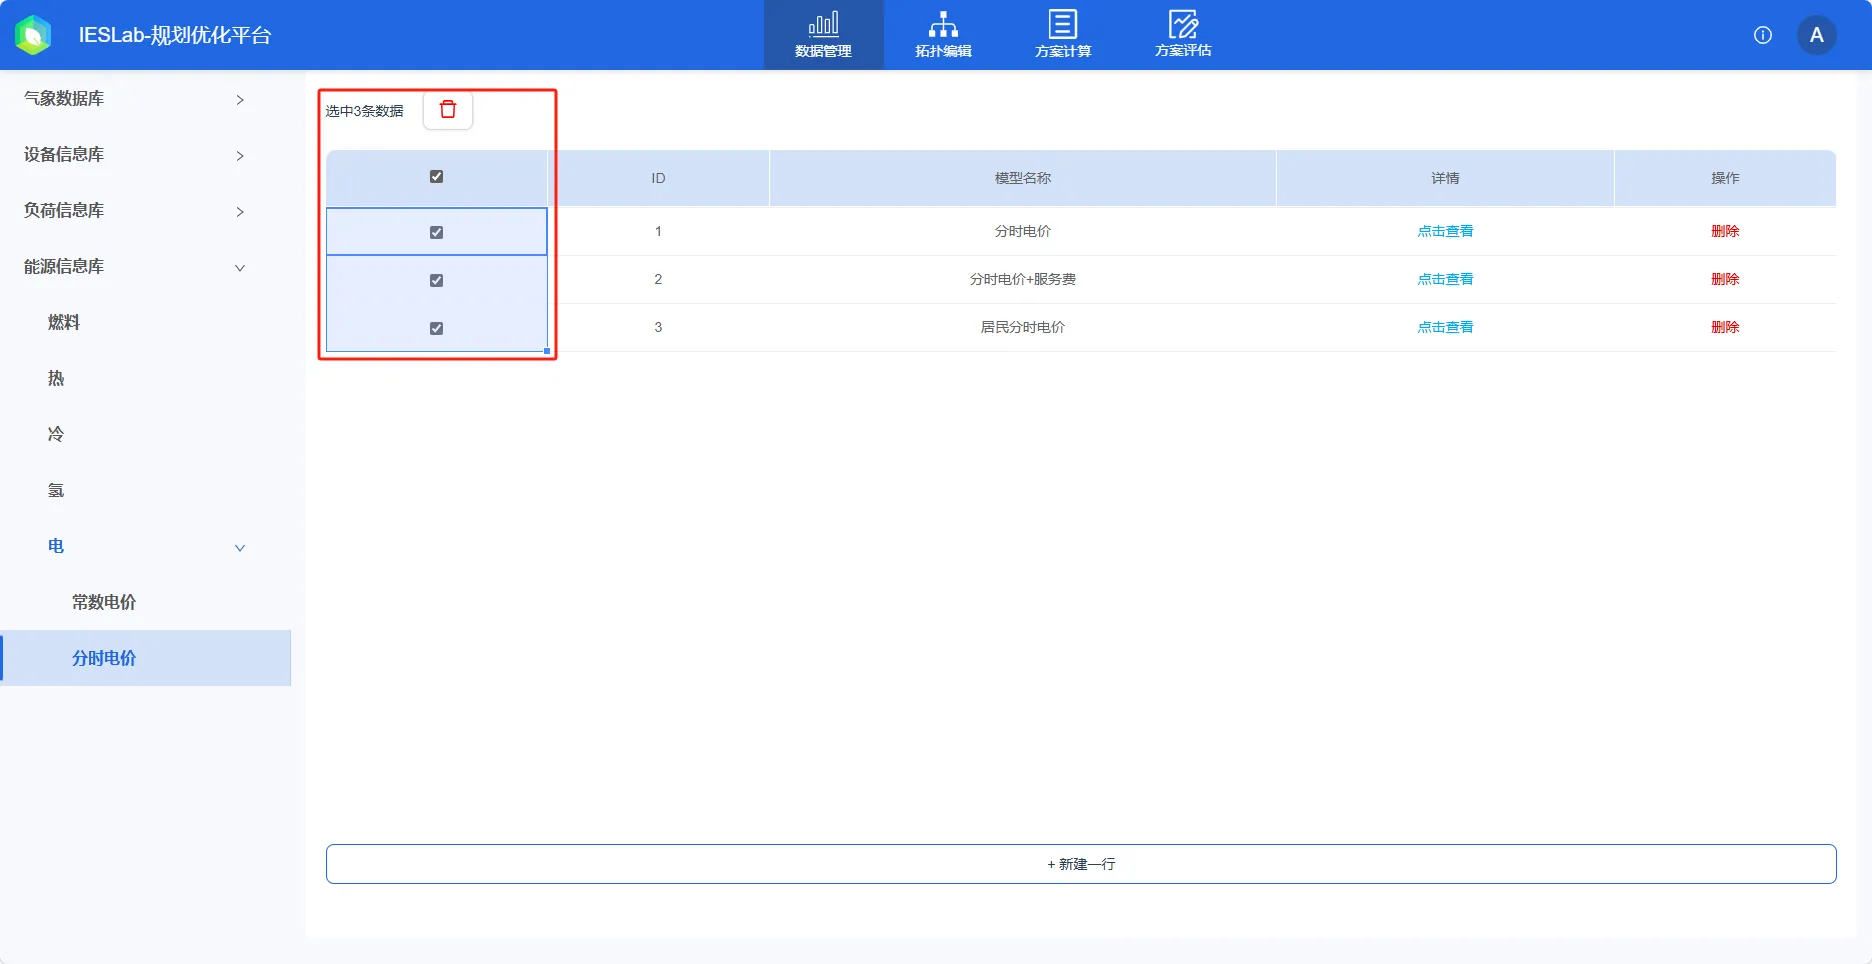Collapse 能源信息库 chevron
Viewport: 1872px width, 964px height.
(240, 267)
